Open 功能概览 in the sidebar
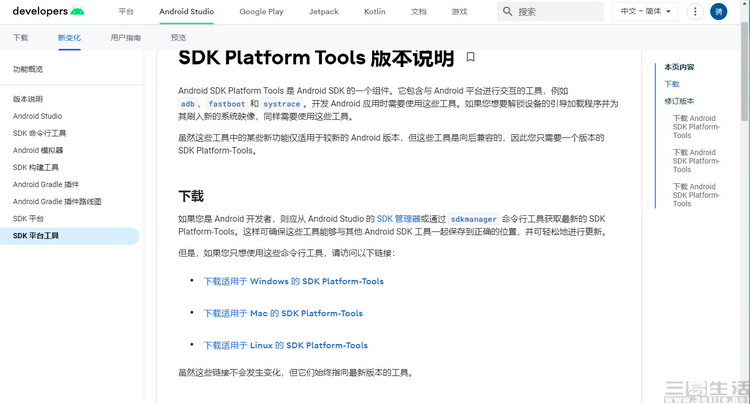The width and height of the screenshot is (750, 404). (28, 69)
